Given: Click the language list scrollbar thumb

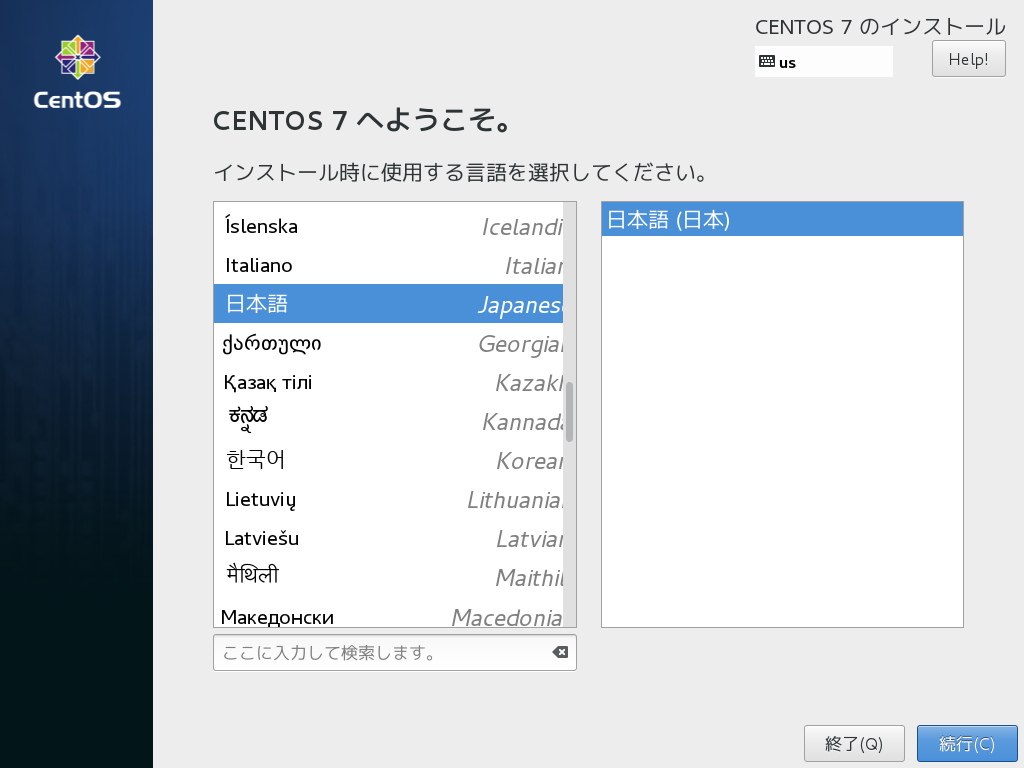Looking at the screenshot, I should (x=569, y=412).
